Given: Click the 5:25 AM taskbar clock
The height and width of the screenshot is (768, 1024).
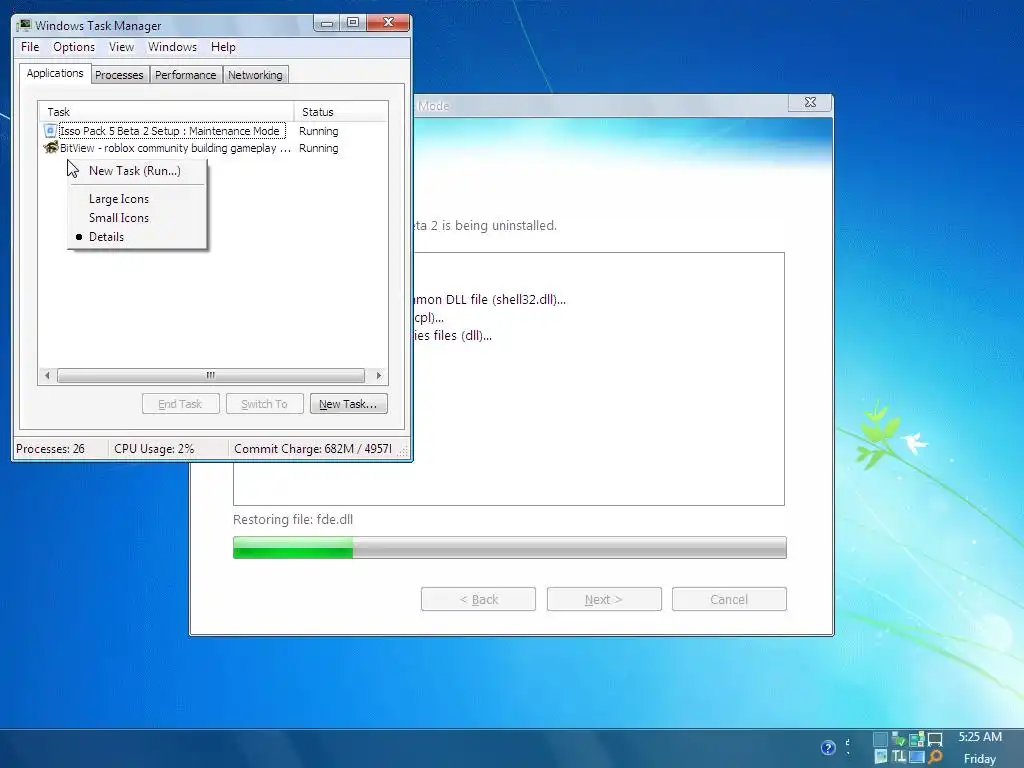Looking at the screenshot, I should (x=980, y=737).
